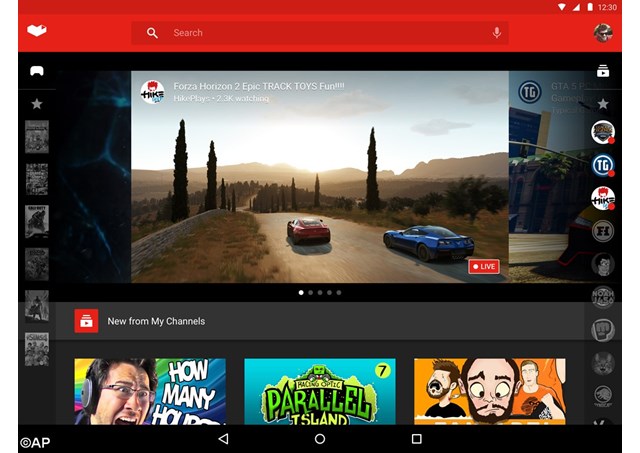
Task: Open the brofist channel avatar
Action: [x=603, y=330]
